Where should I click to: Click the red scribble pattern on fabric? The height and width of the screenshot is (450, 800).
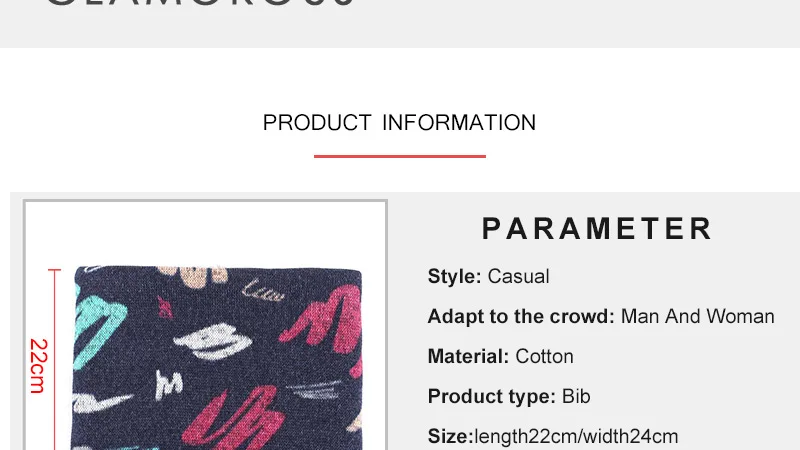tap(323, 320)
